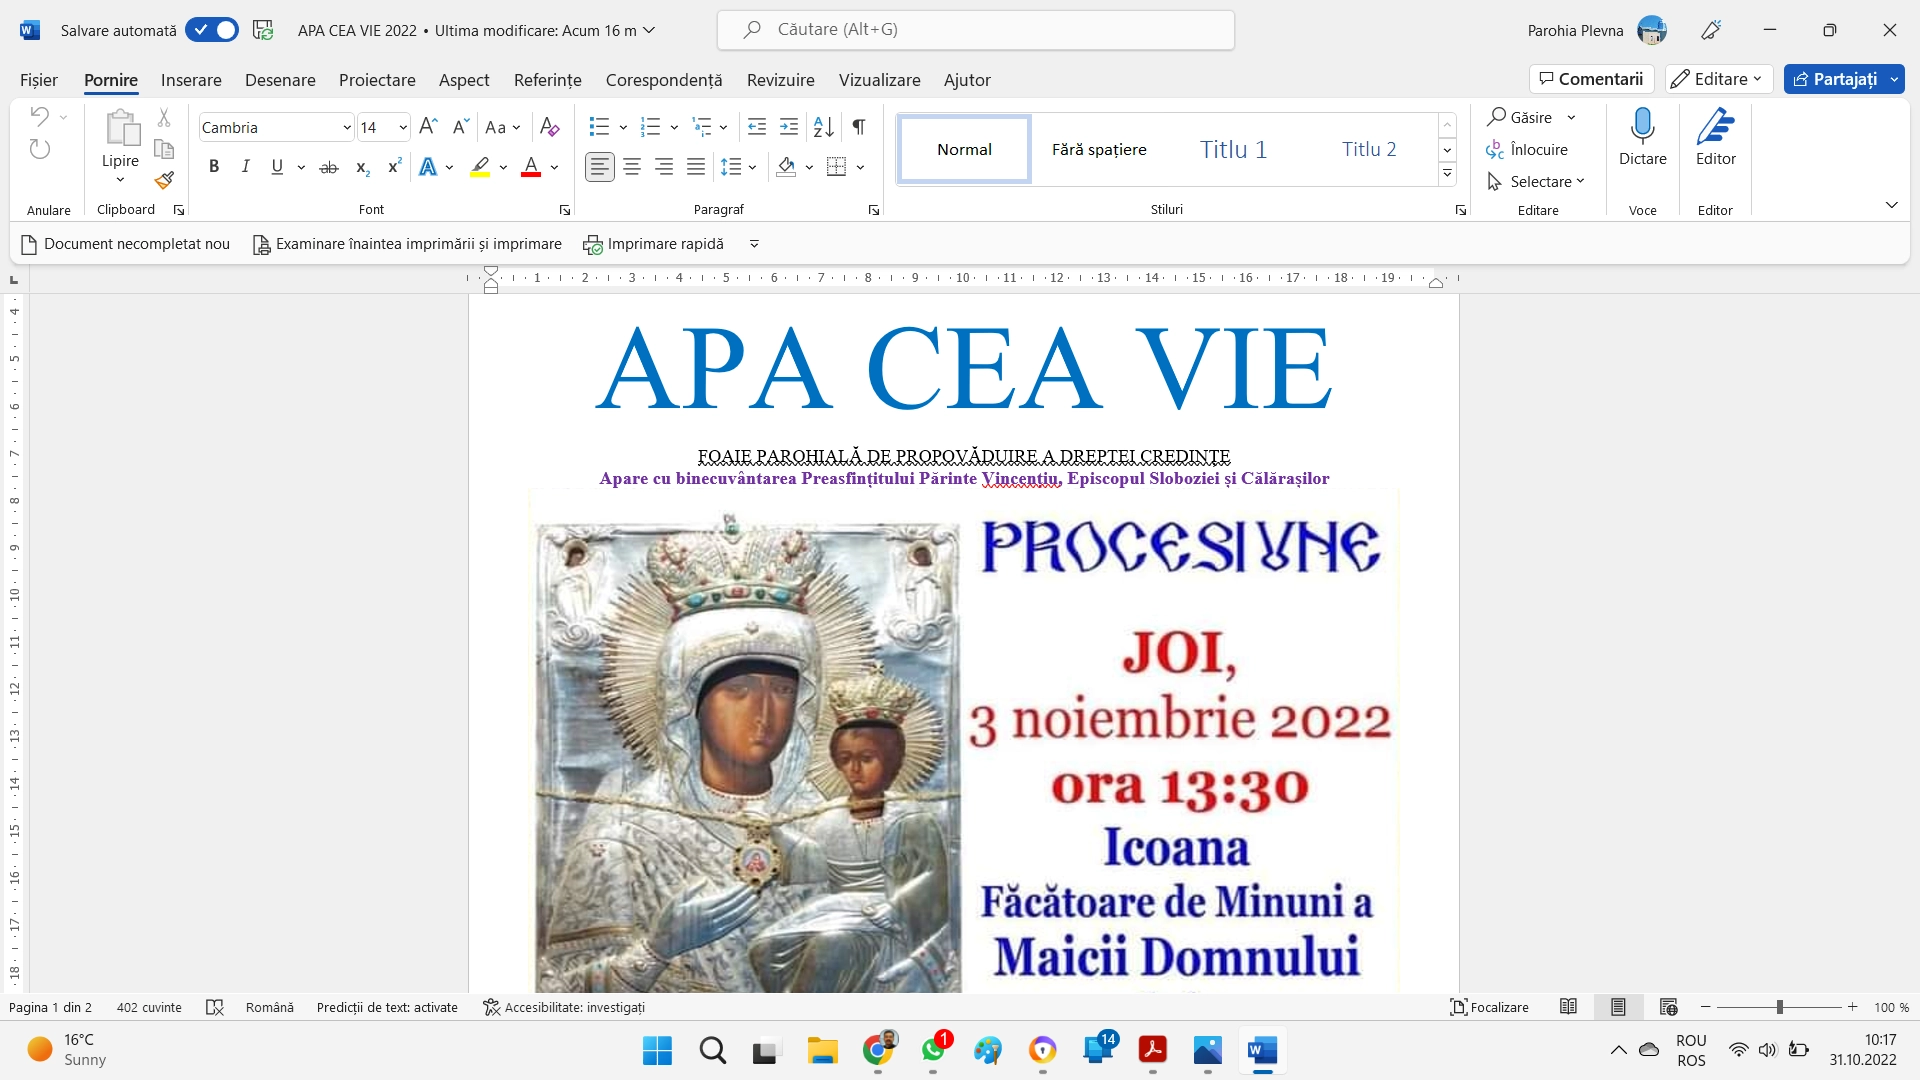This screenshot has height=1080, width=1920.
Task: Click Document necompletat nou
Action: point(125,244)
